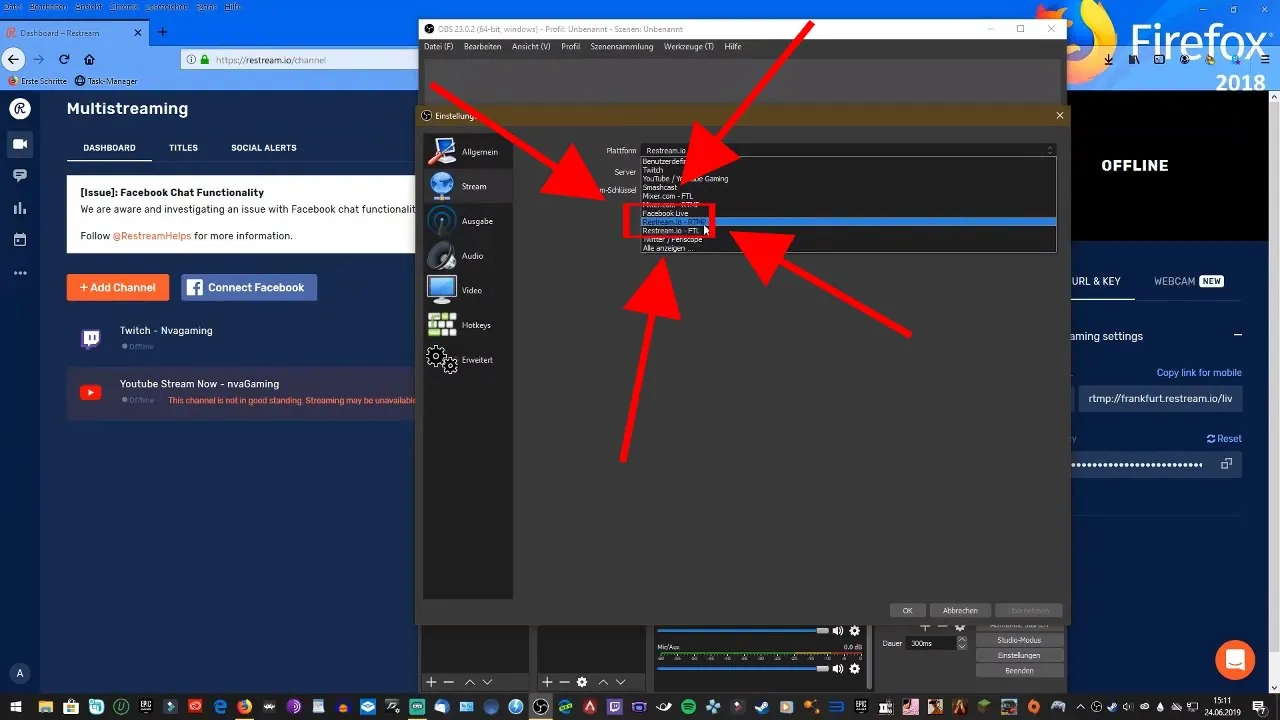Choose Facebook Live in the platform list
This screenshot has width=1280, height=720.
[848, 213]
